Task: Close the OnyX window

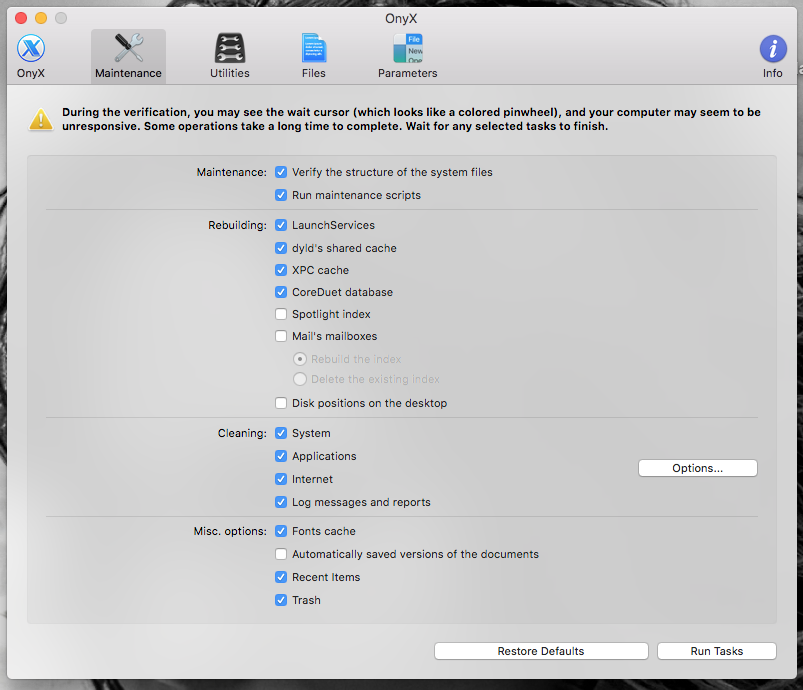Action: click(21, 18)
